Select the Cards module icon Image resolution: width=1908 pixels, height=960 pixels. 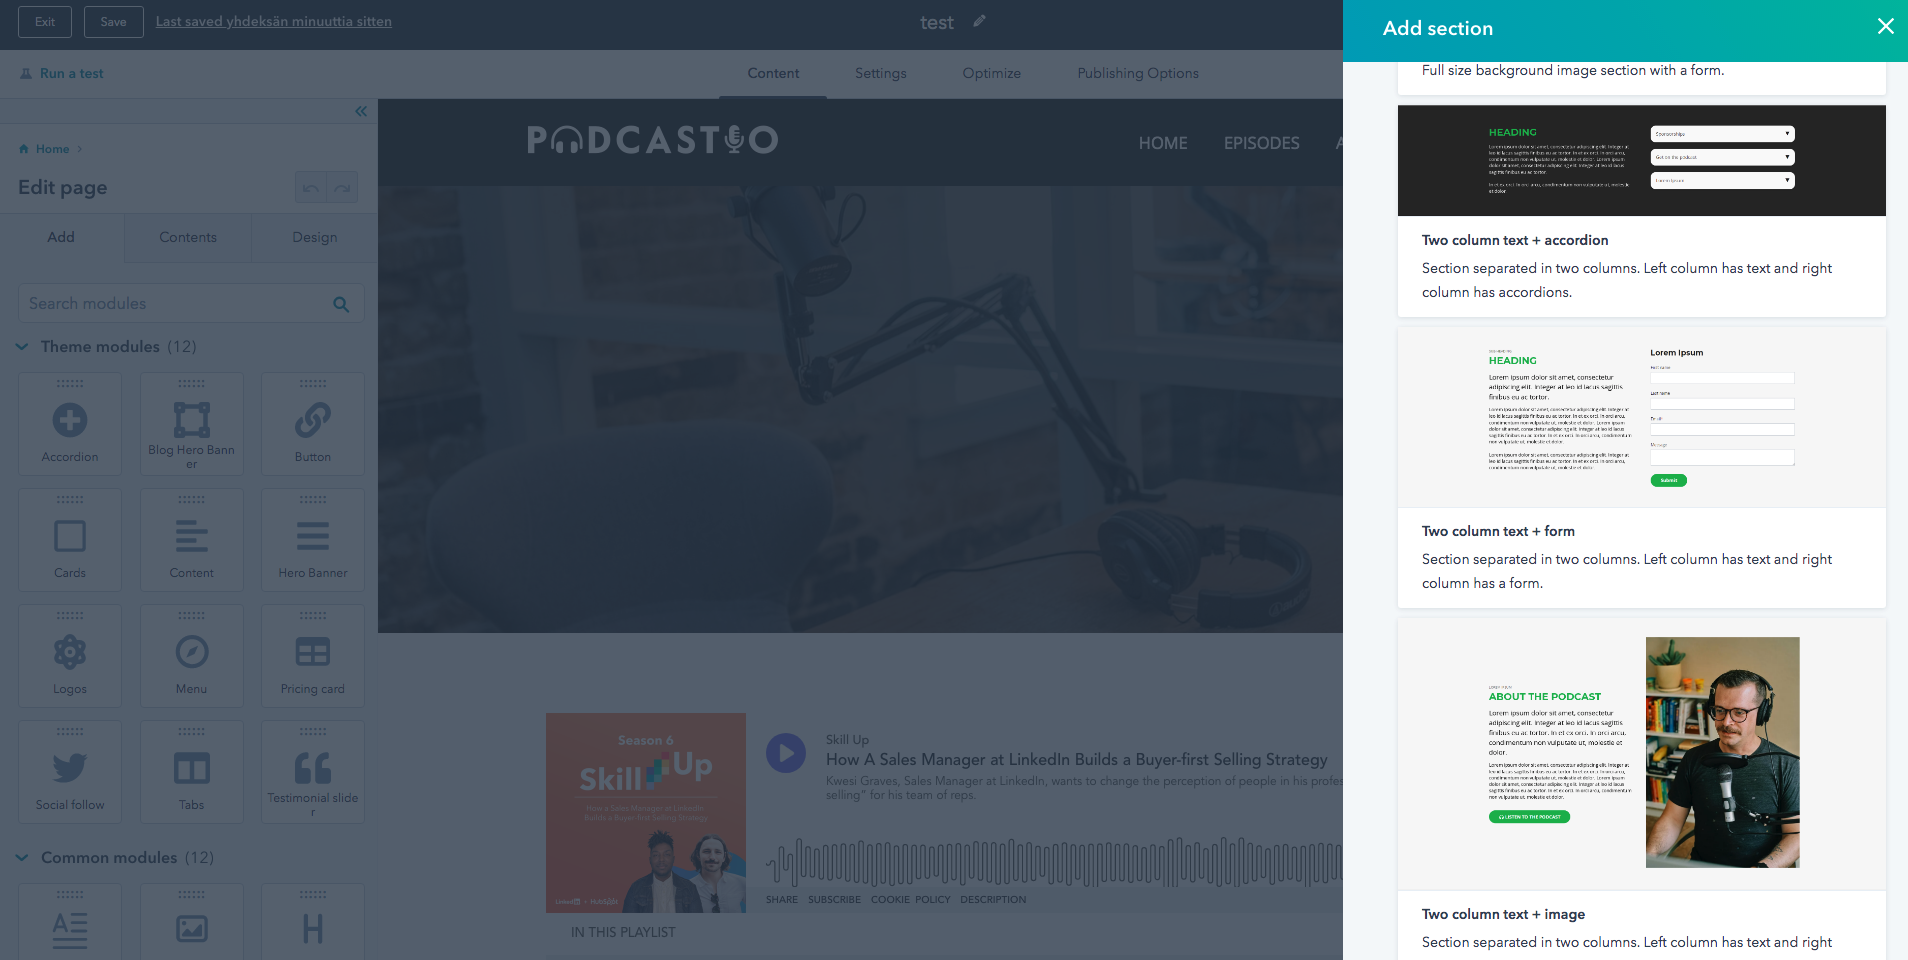tap(70, 536)
